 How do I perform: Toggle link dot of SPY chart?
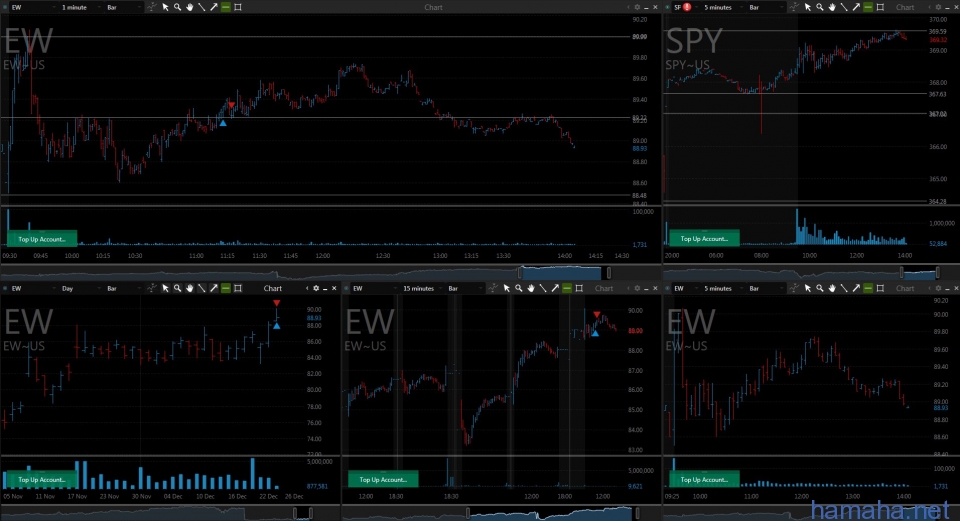tap(667, 7)
